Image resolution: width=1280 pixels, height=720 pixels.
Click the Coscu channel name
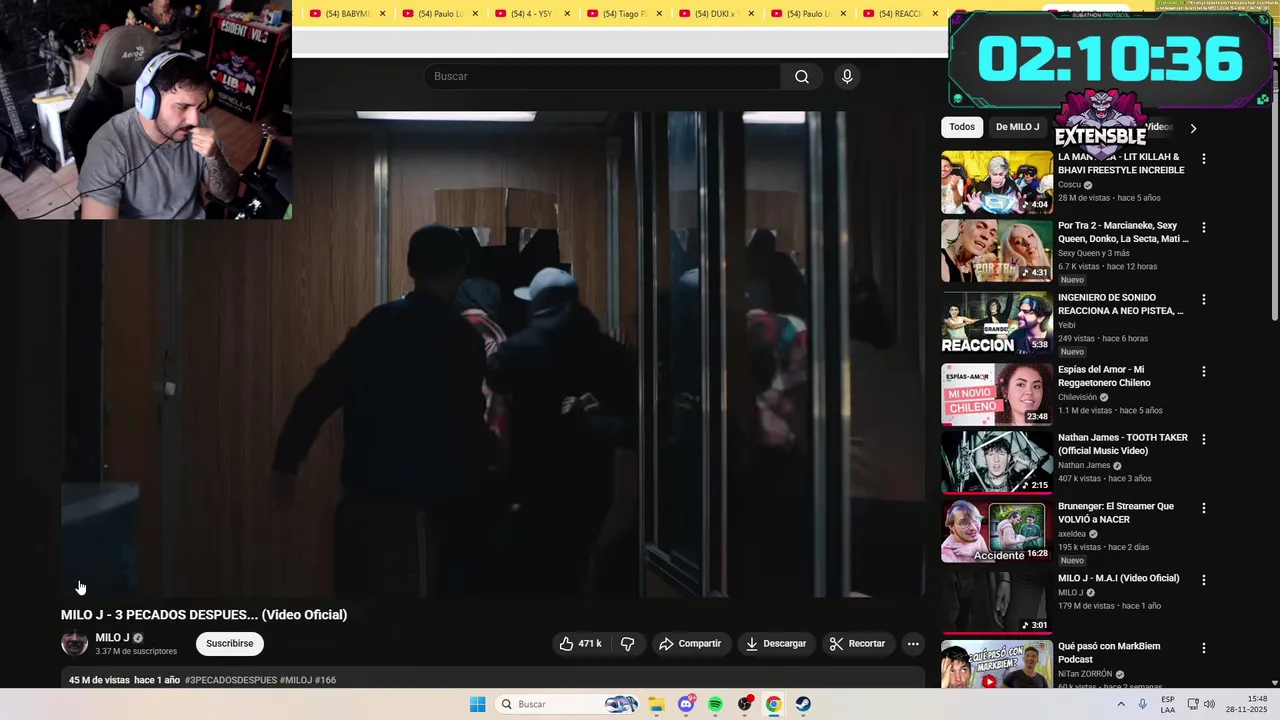coord(1069,185)
